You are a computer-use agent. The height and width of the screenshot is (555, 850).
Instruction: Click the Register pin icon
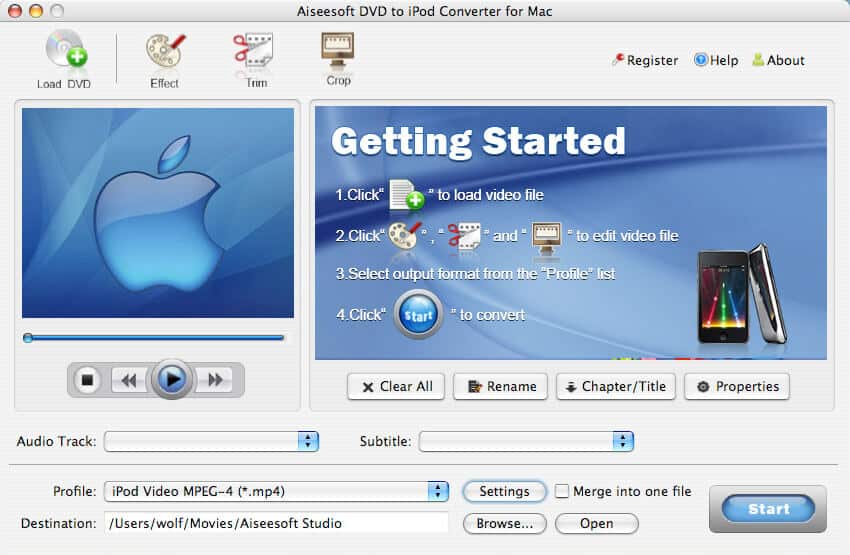click(x=618, y=60)
